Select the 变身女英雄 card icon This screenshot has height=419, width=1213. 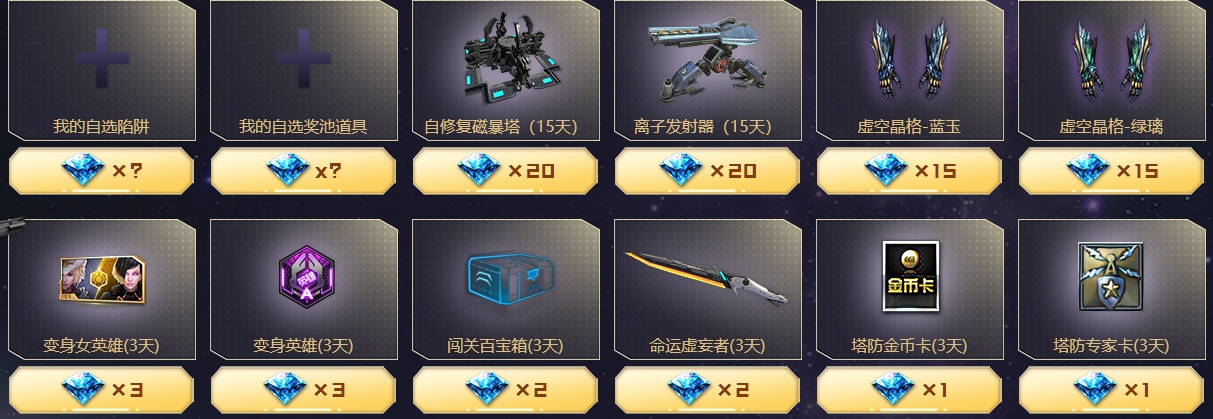101,278
